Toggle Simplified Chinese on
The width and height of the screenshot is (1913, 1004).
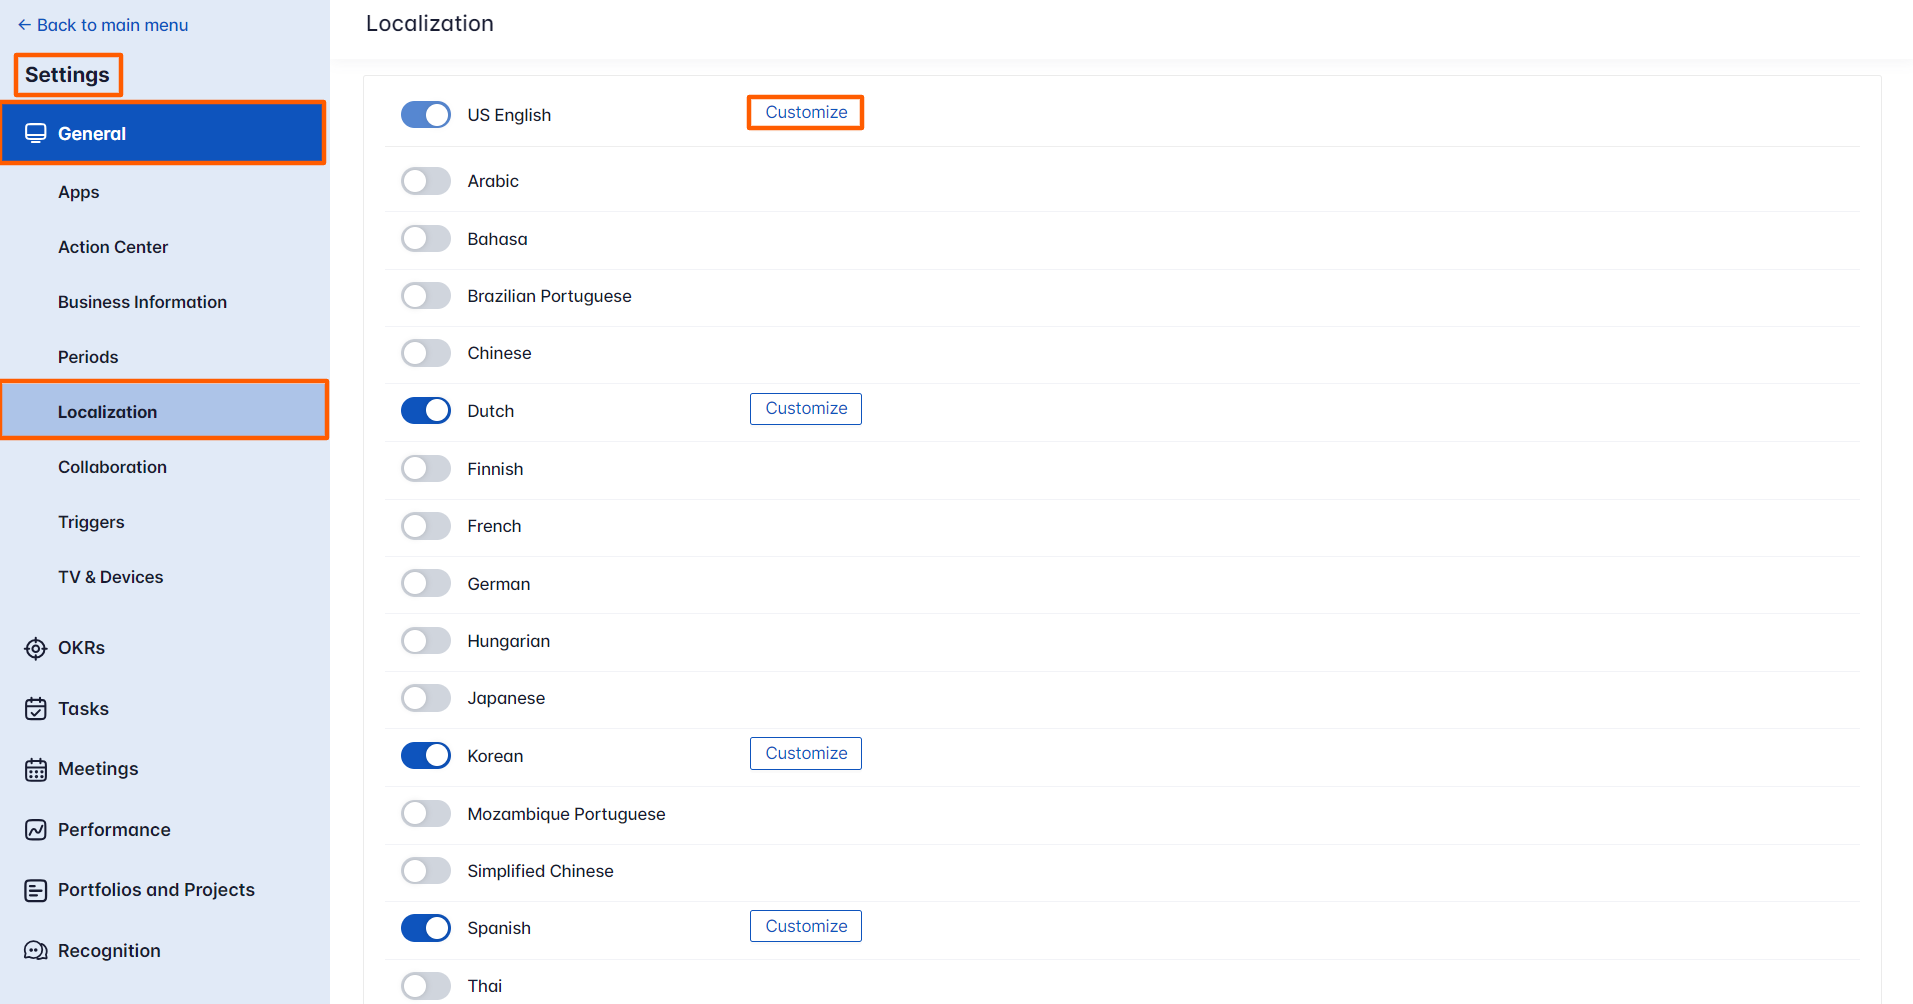click(425, 870)
